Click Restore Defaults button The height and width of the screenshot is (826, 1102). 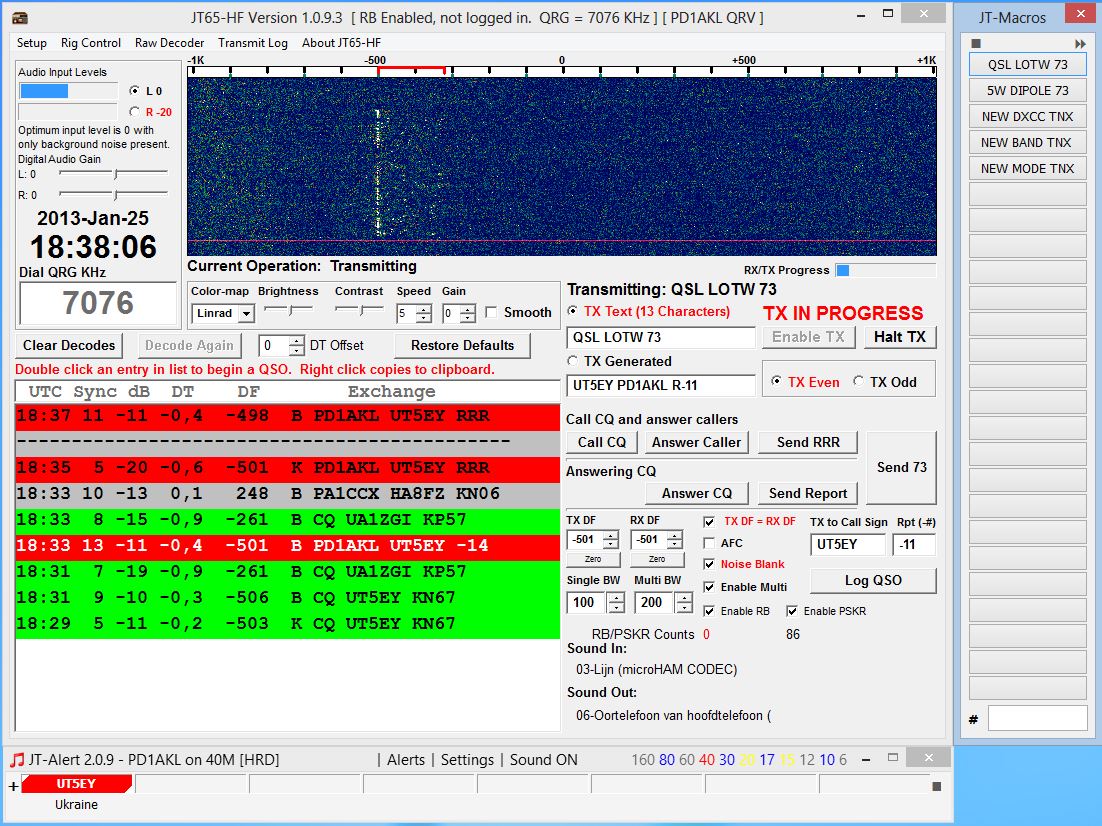pos(462,345)
